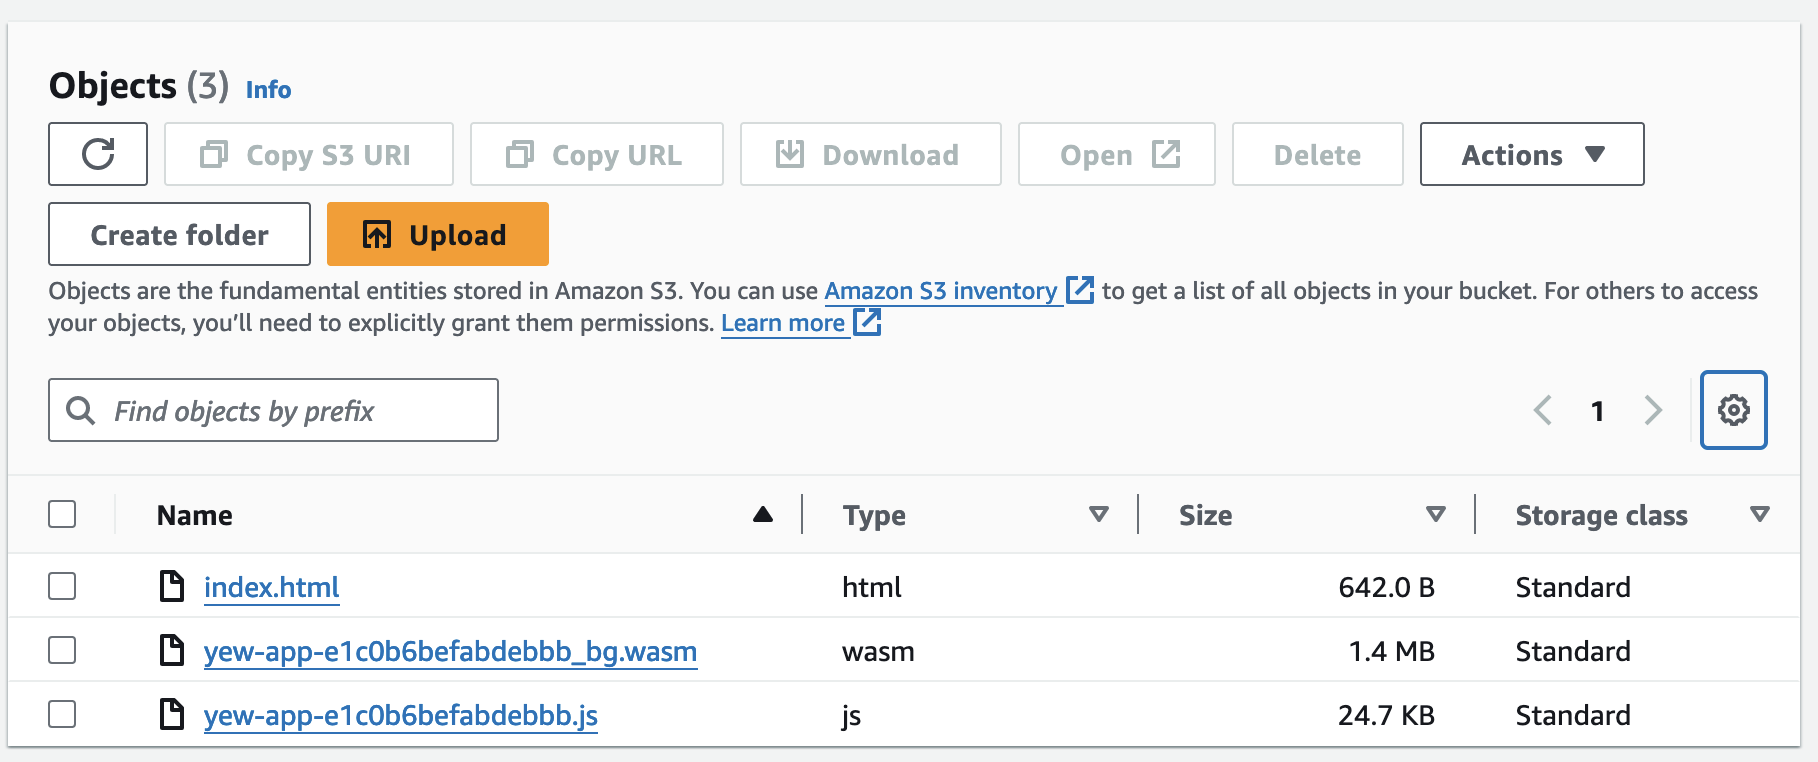Select the yew-app wasm file checkbox
Viewport: 1818px width, 762px height.
(62, 651)
